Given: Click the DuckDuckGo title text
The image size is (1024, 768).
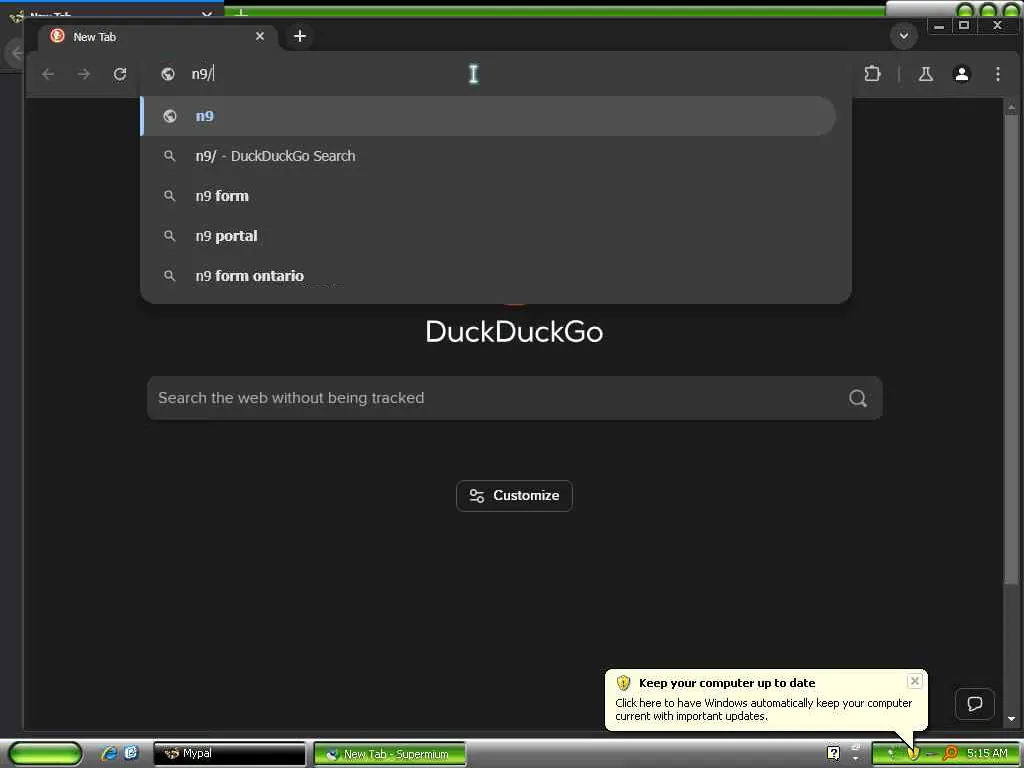Looking at the screenshot, I should (x=515, y=332).
